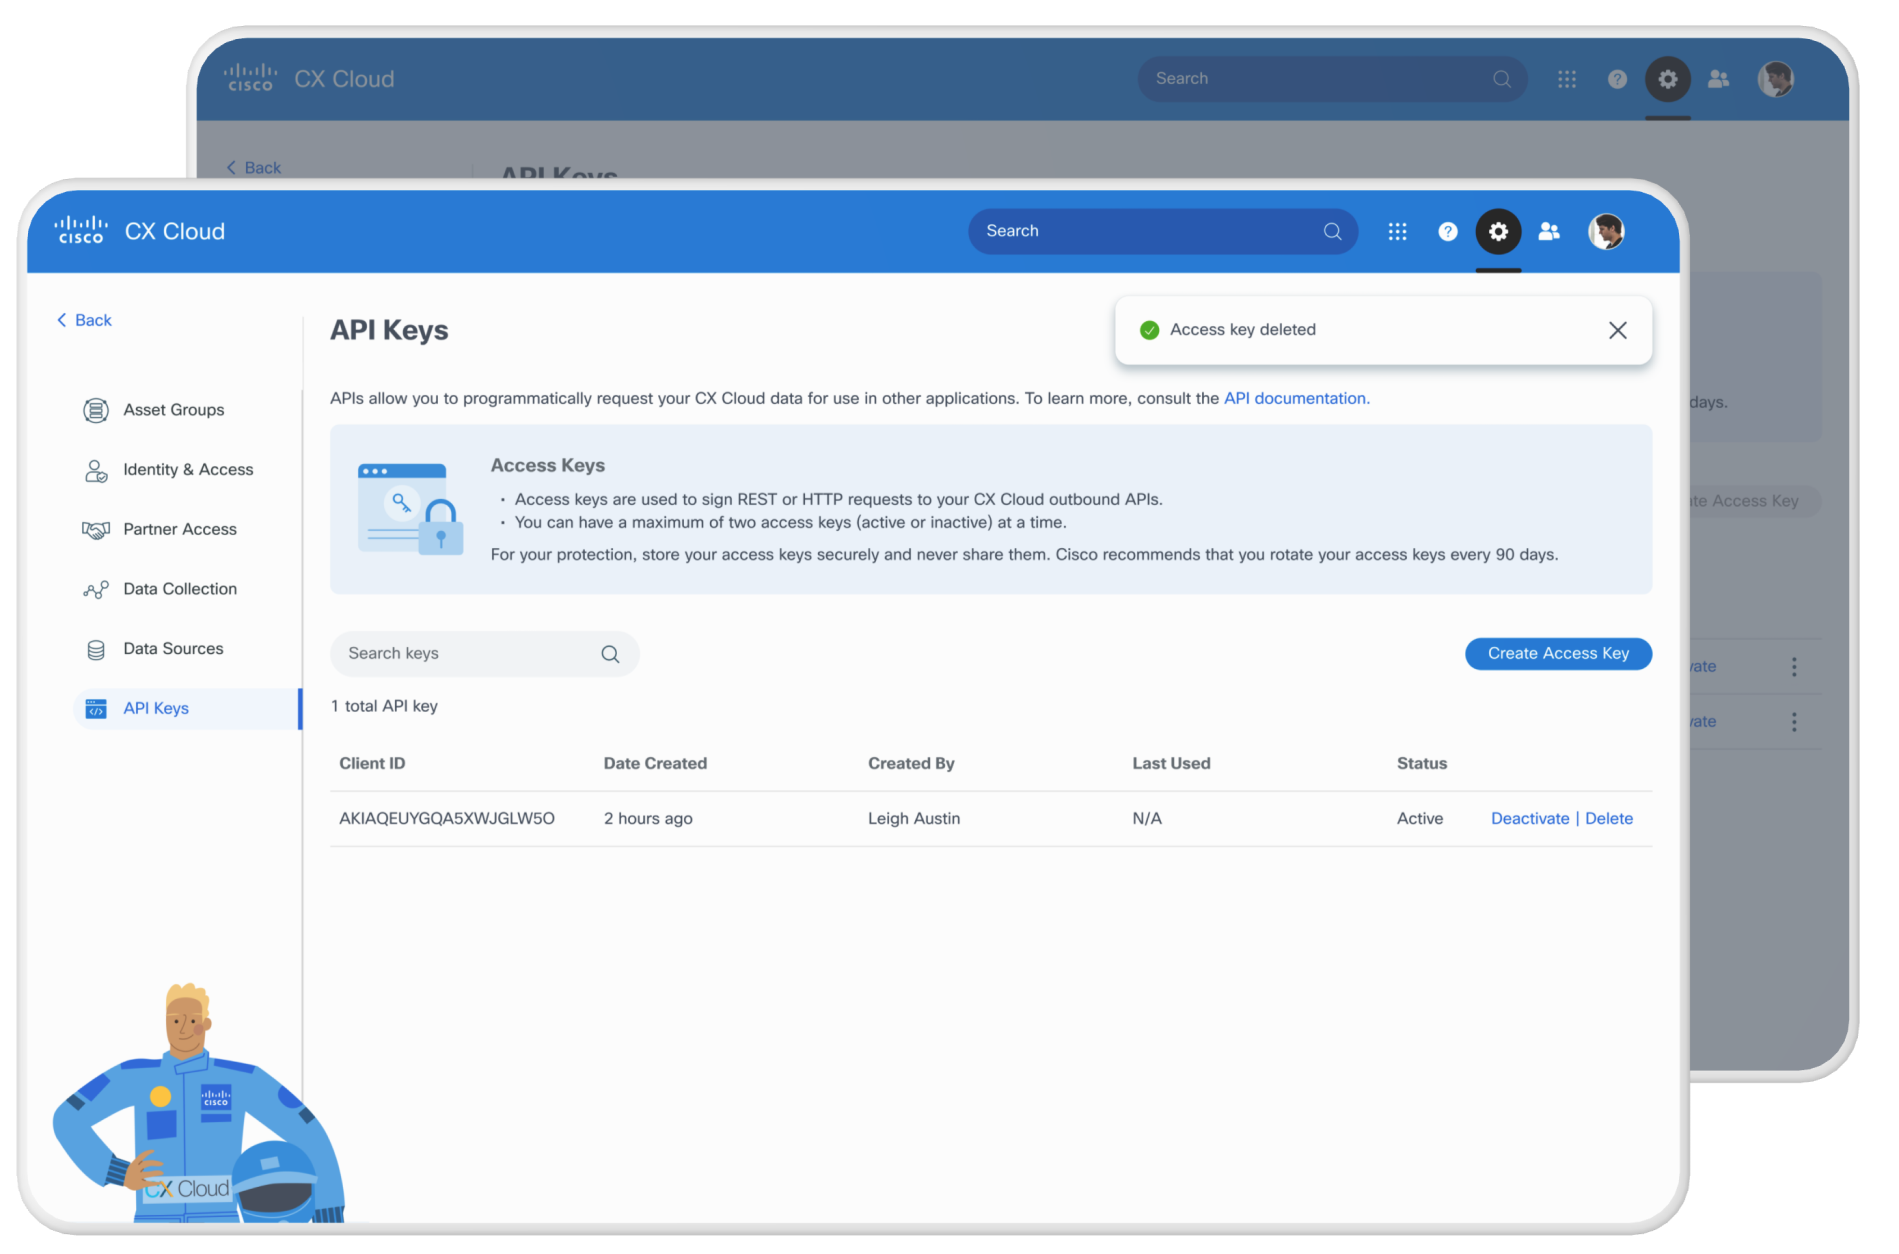Select API Keys menu item
Viewport: 1899px width, 1254px height.
188,709
